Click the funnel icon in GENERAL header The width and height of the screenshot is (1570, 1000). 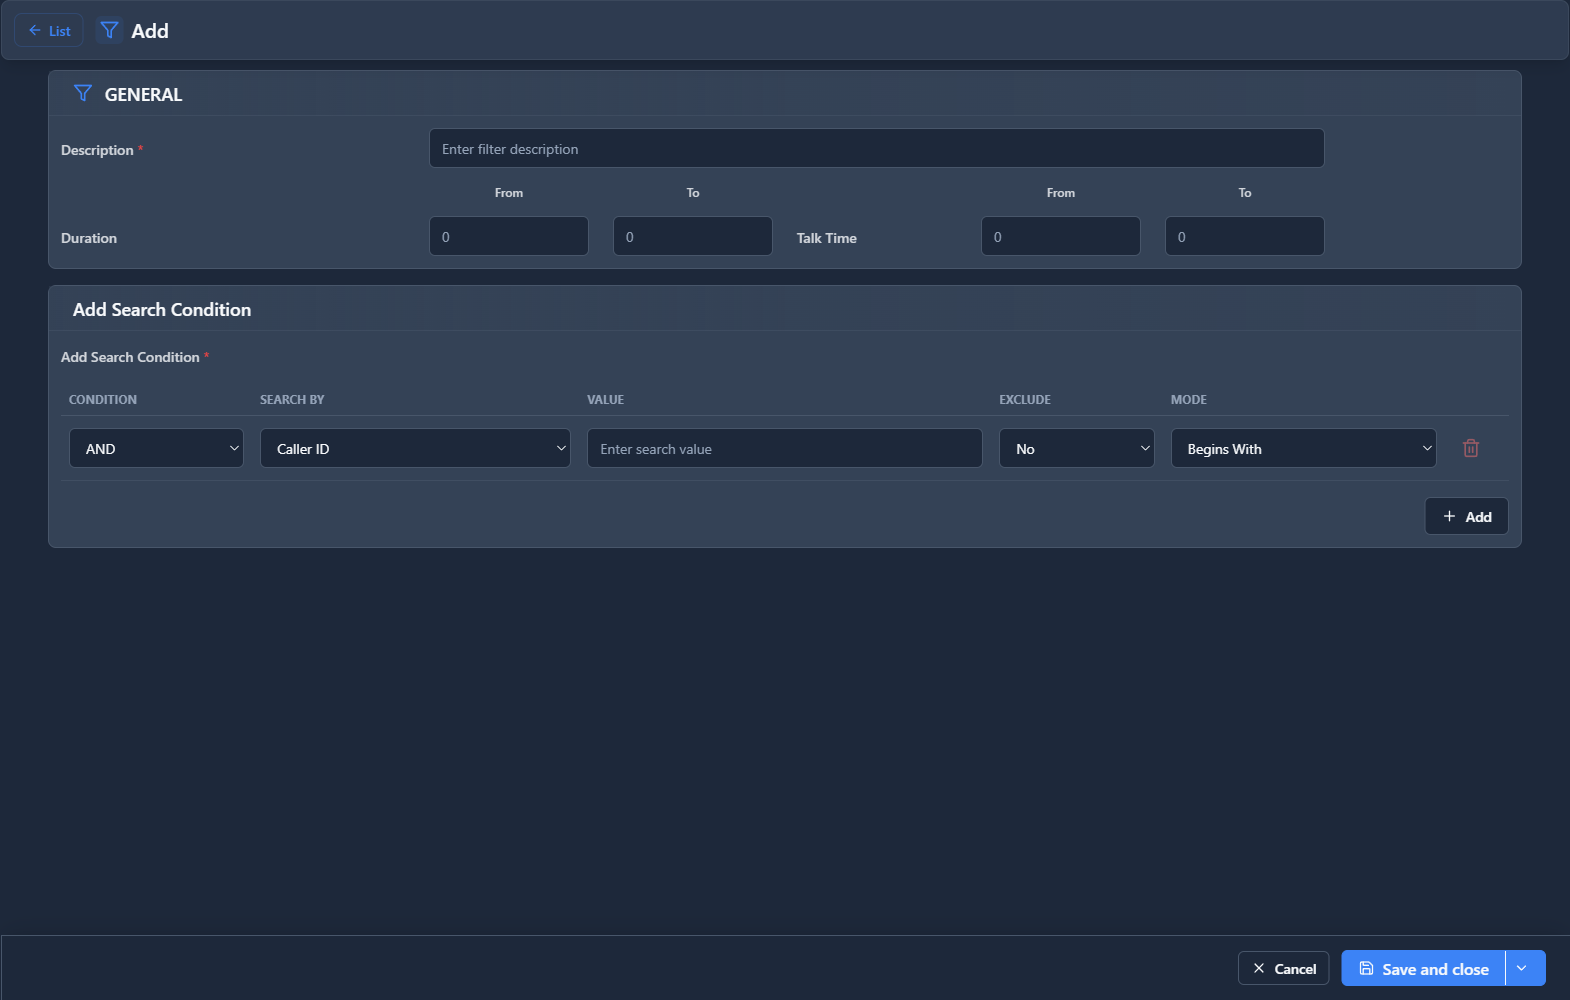point(83,94)
